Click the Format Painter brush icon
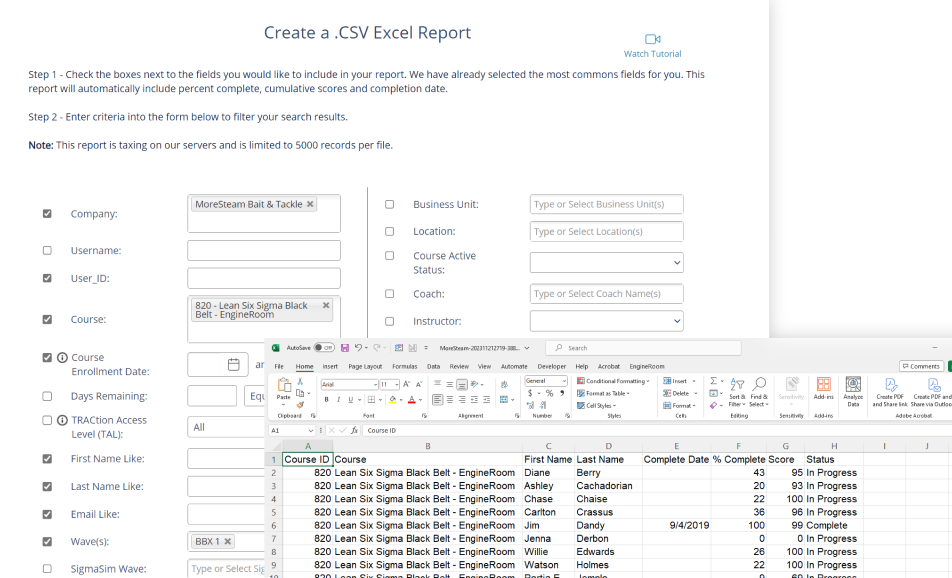This screenshot has width=952, height=578. click(x=300, y=405)
